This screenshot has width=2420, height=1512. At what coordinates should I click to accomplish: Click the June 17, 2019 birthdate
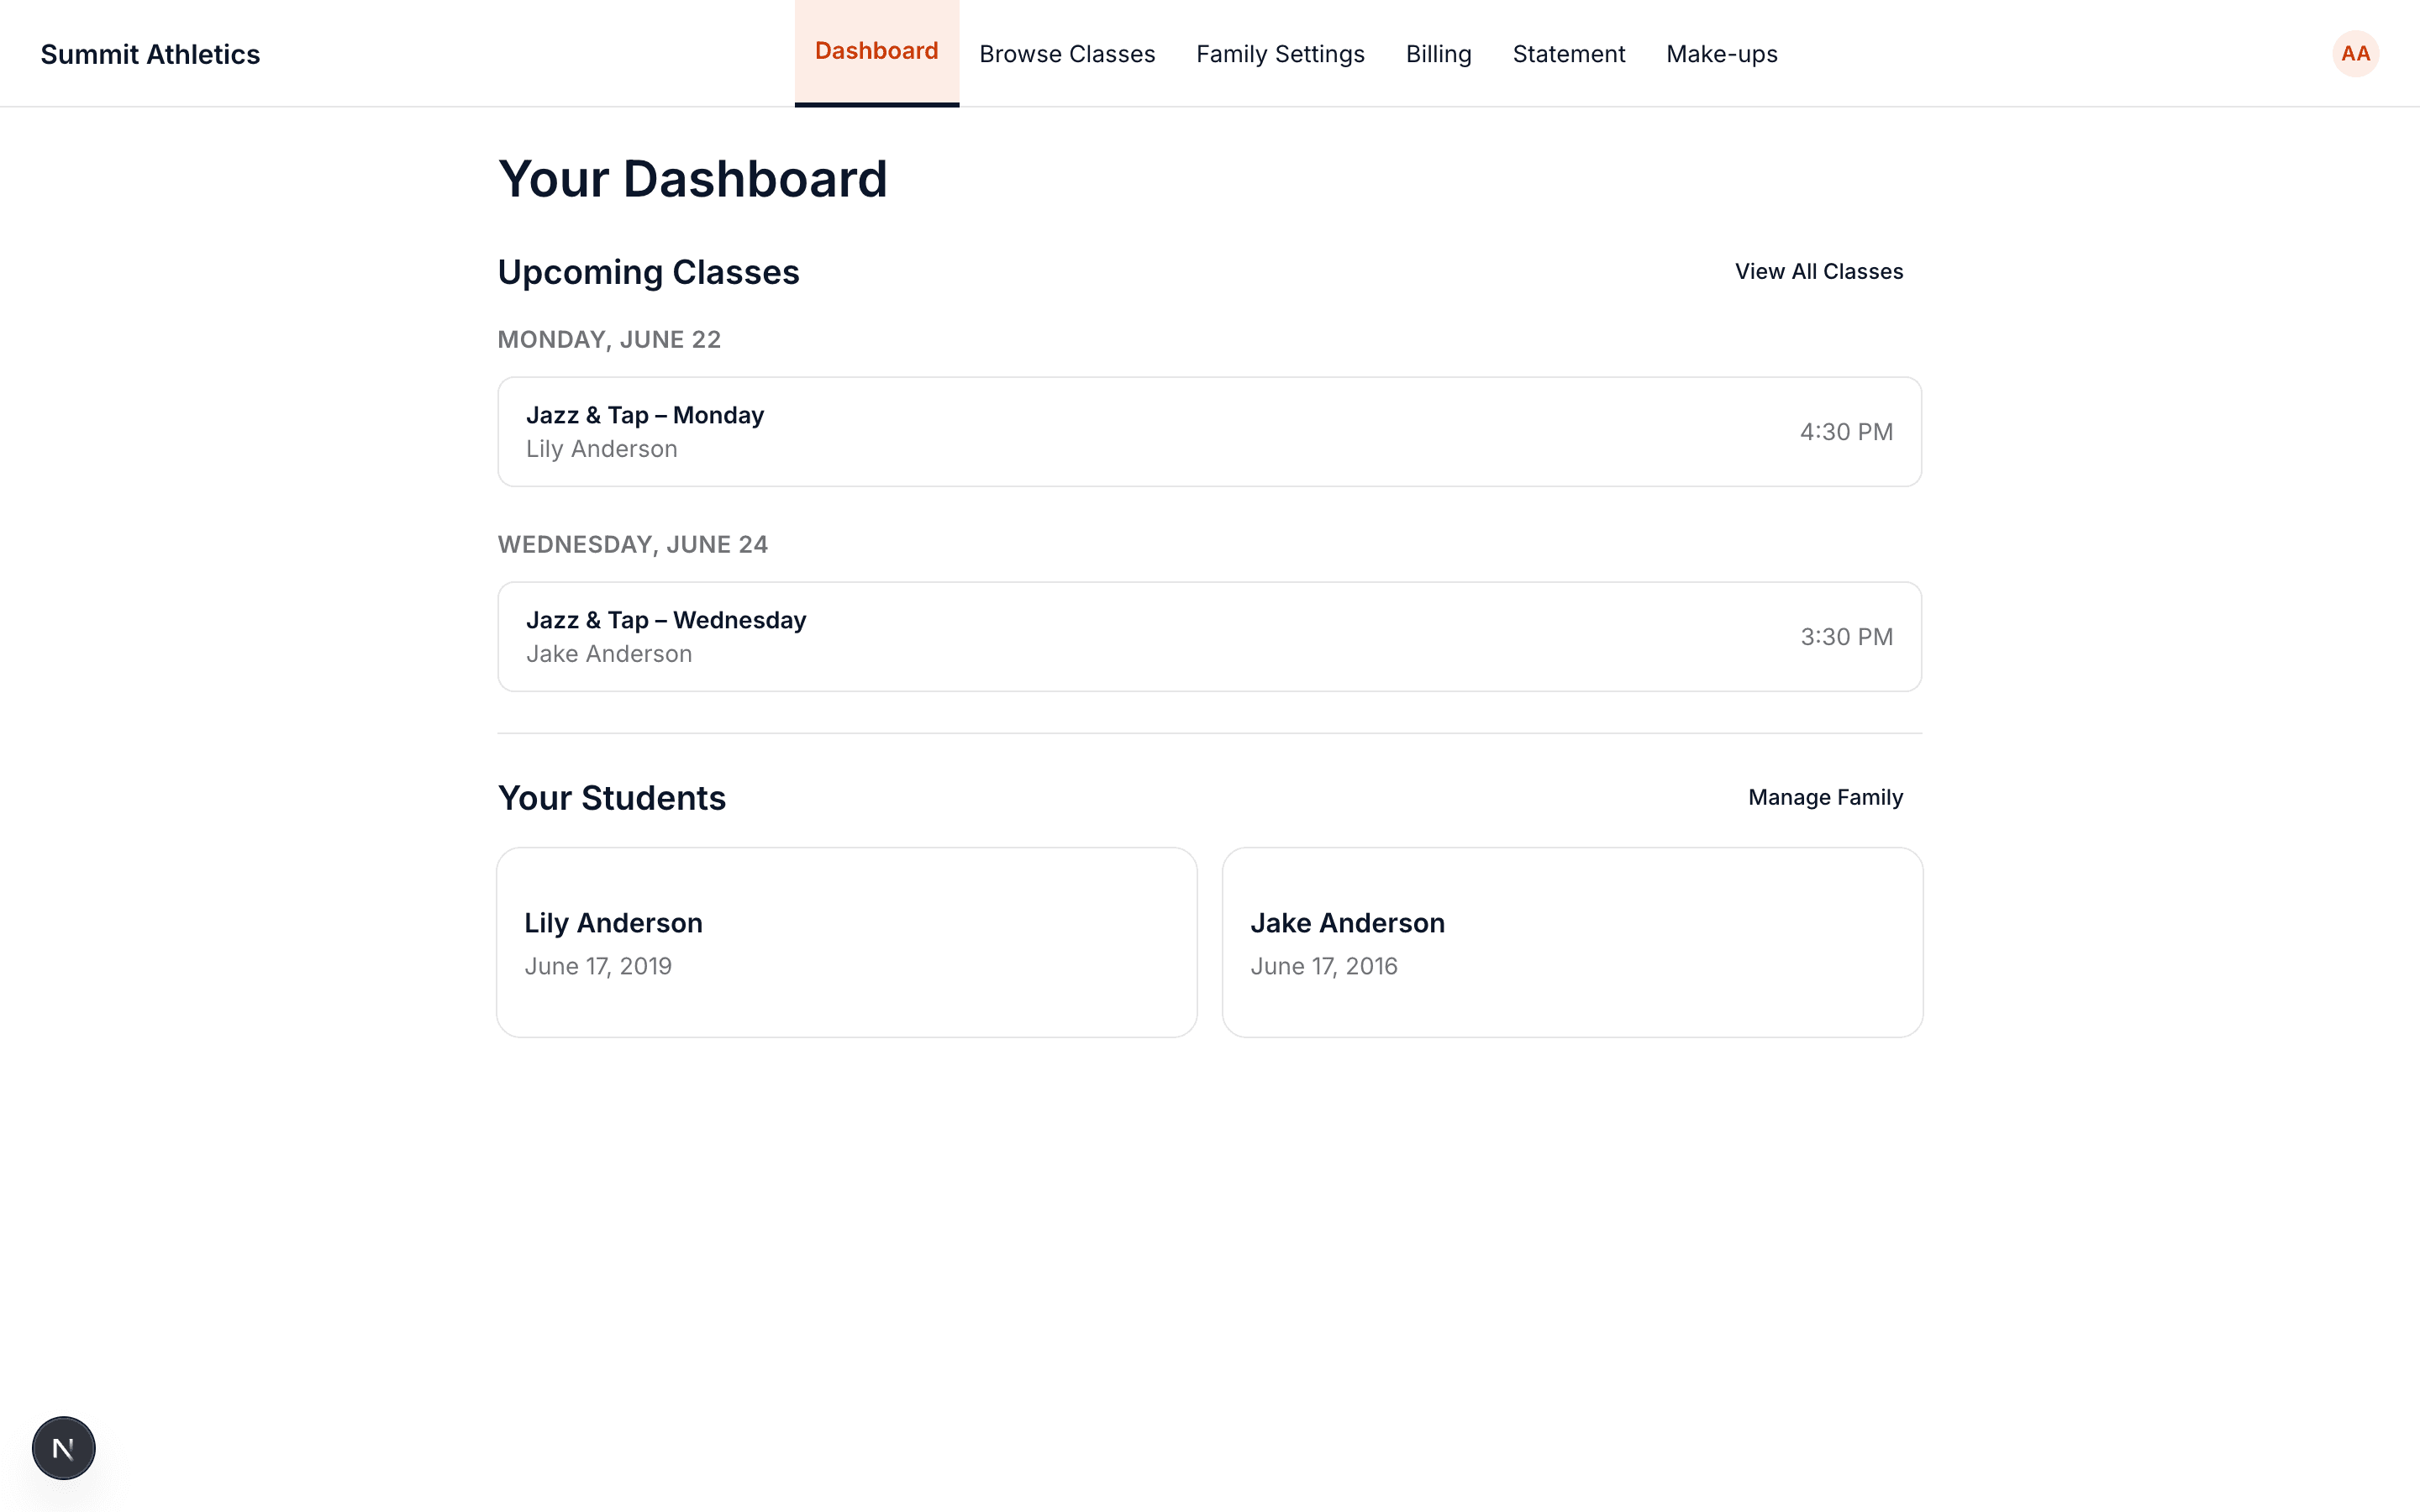tap(598, 966)
